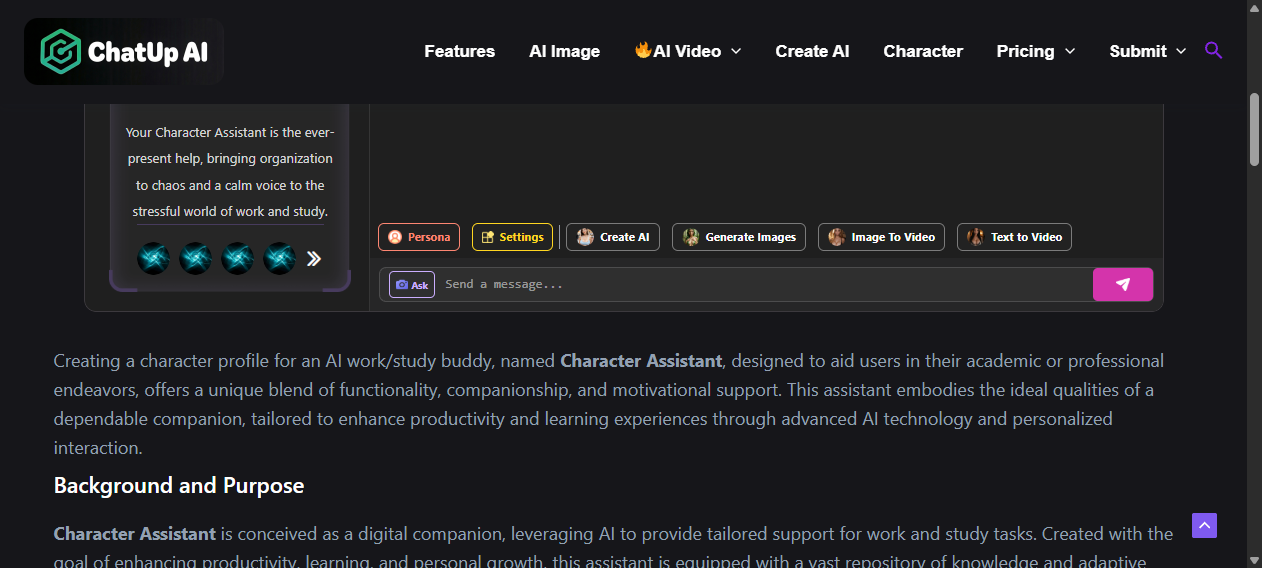This screenshot has height=568, width=1262.
Task: Open the Character menu item
Action: click(x=923, y=51)
